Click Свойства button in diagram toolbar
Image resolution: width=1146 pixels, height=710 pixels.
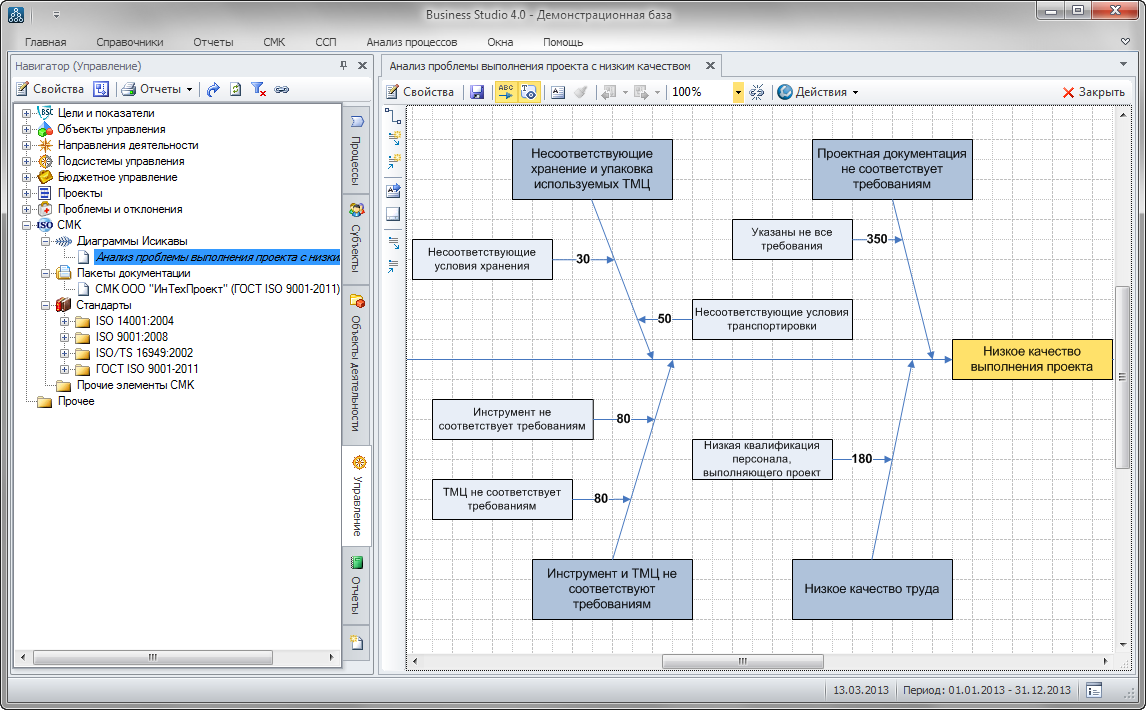click(420, 92)
